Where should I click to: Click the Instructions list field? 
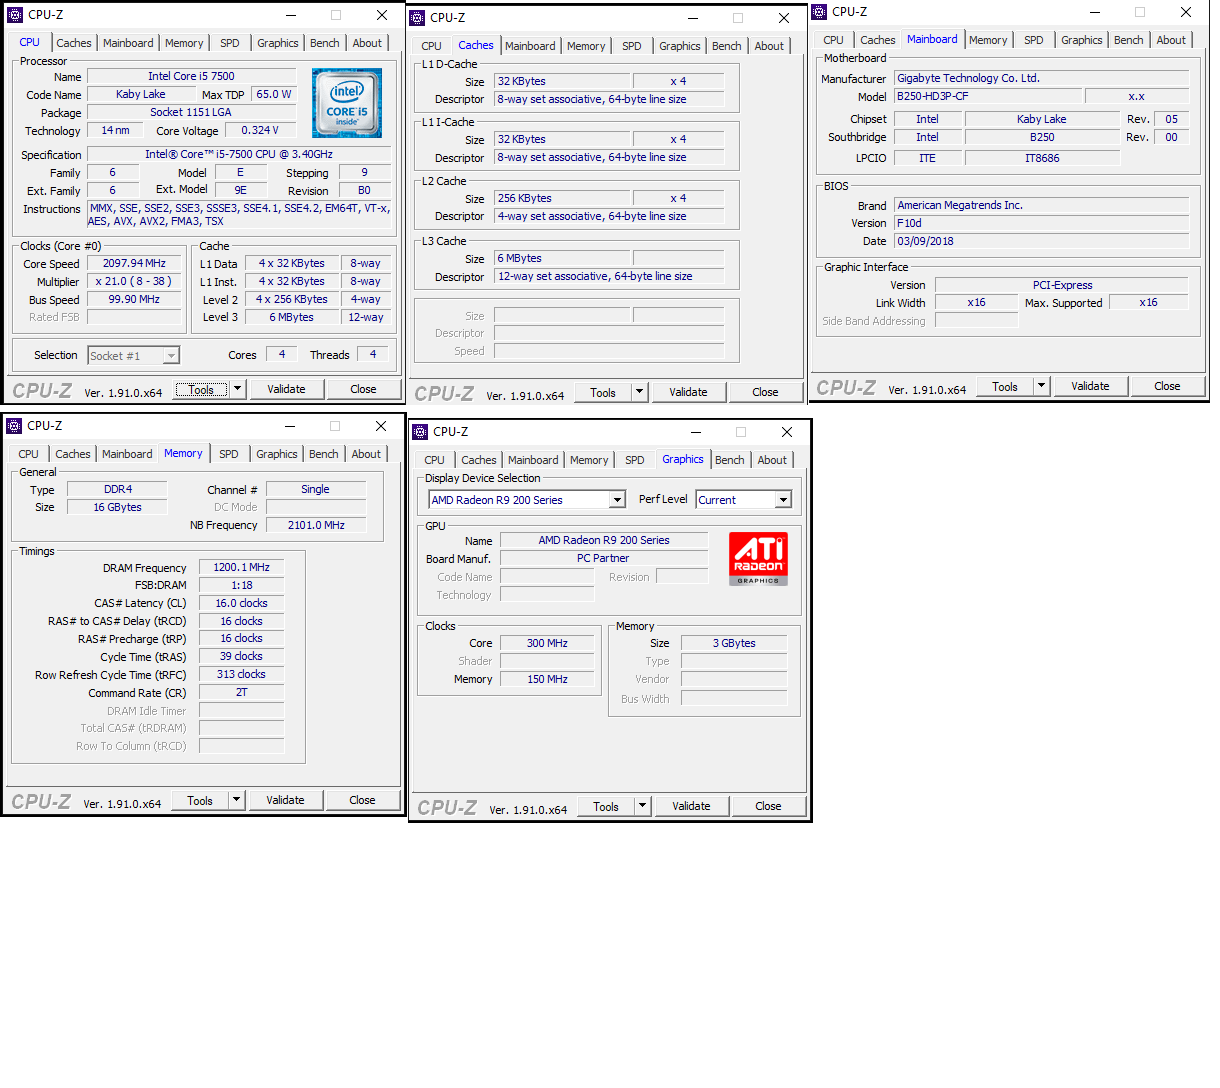pyautogui.click(x=240, y=215)
